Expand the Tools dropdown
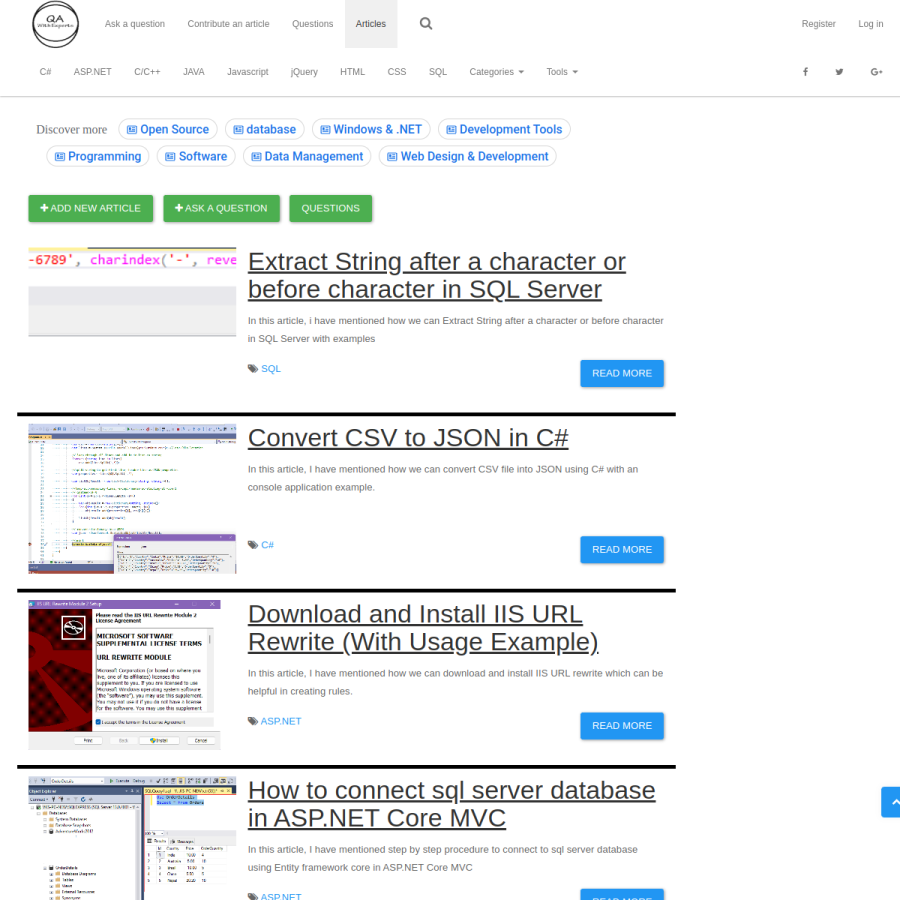 [x=562, y=72]
